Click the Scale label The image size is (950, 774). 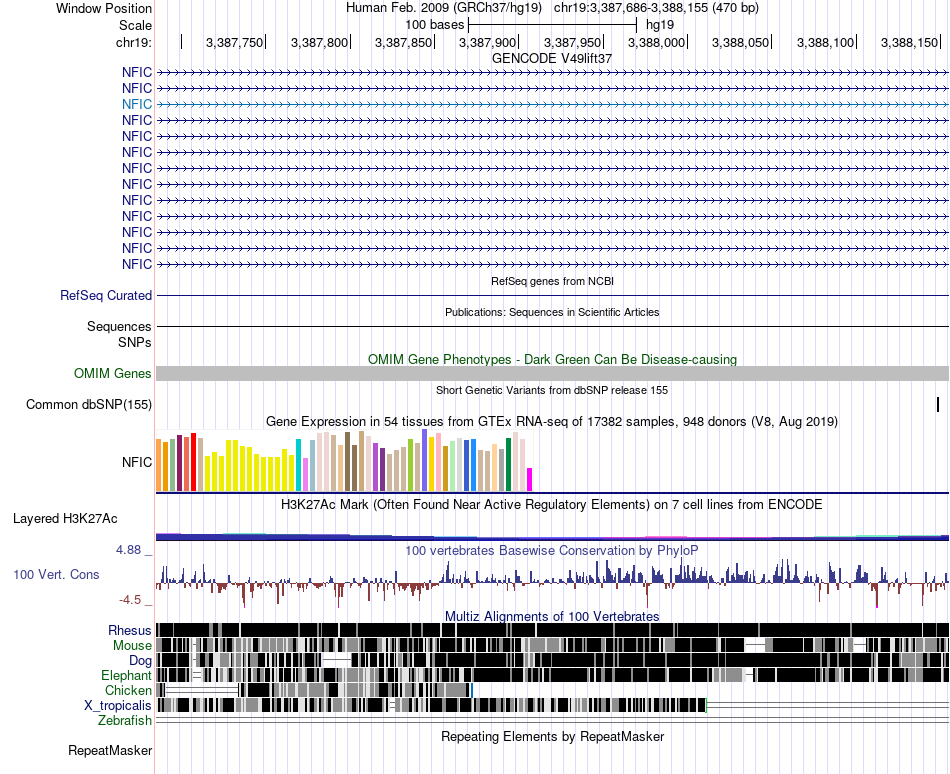point(136,25)
